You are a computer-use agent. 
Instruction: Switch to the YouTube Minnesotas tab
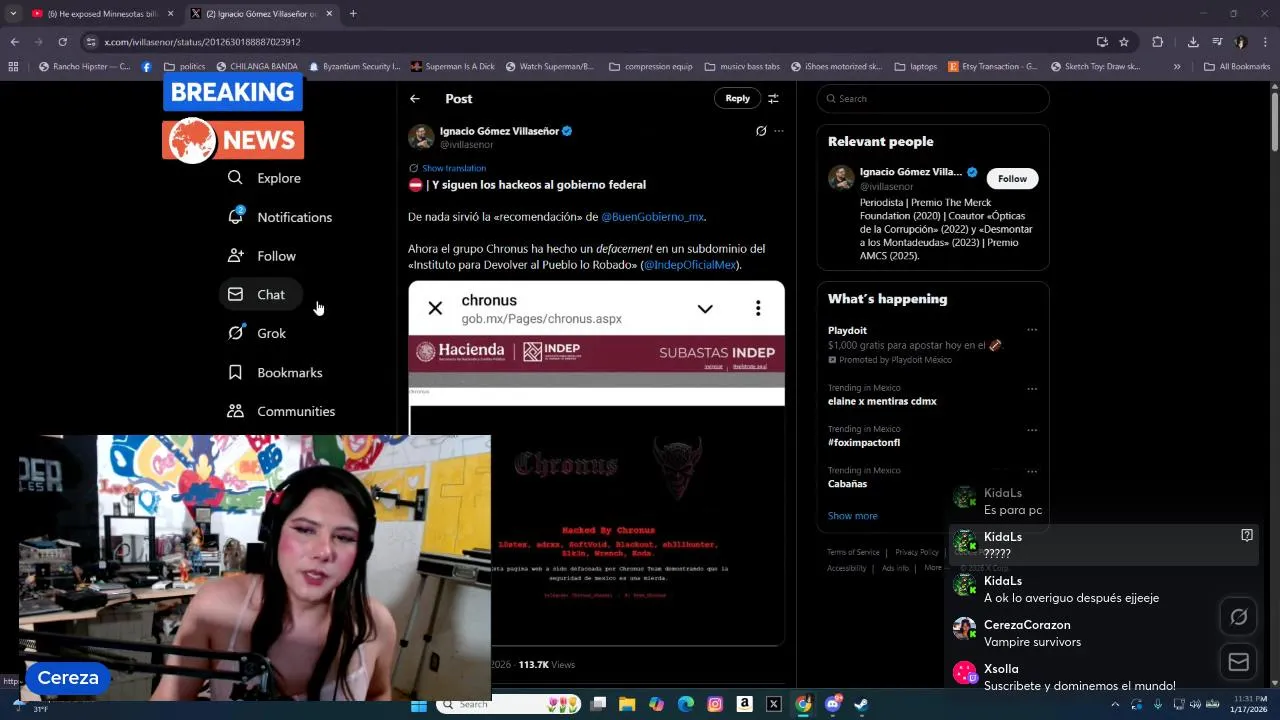click(x=101, y=14)
